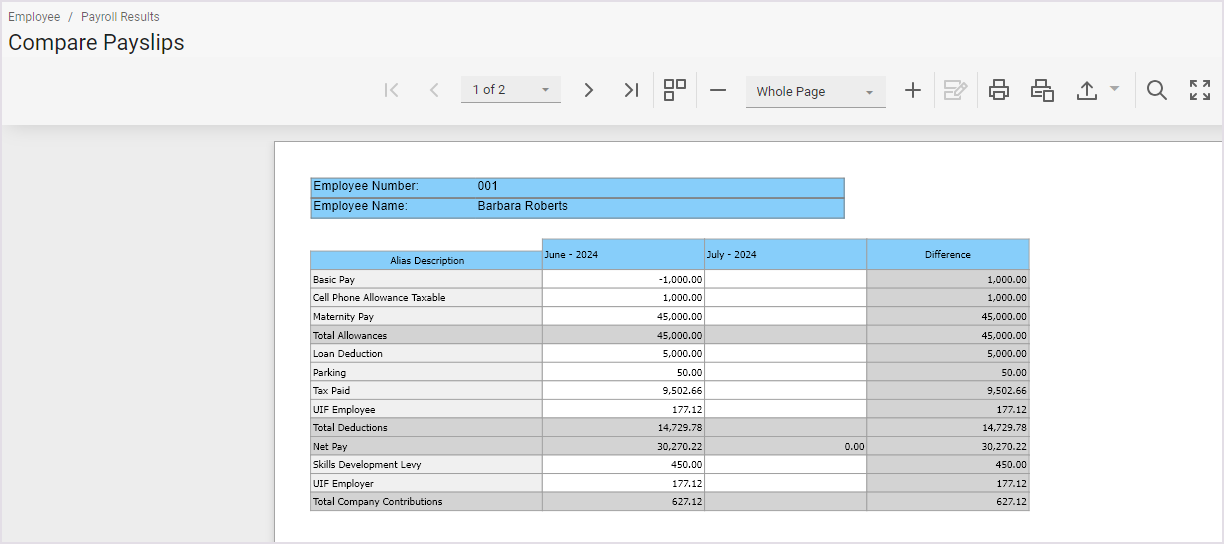Image resolution: width=1224 pixels, height=544 pixels.
Task: Zoom in with the plus icon
Action: click(912, 90)
